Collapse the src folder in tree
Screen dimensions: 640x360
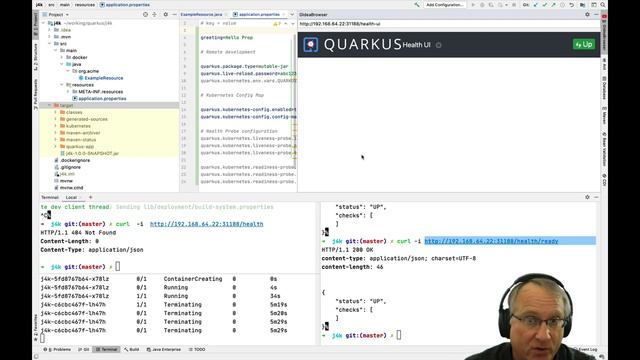50,44
